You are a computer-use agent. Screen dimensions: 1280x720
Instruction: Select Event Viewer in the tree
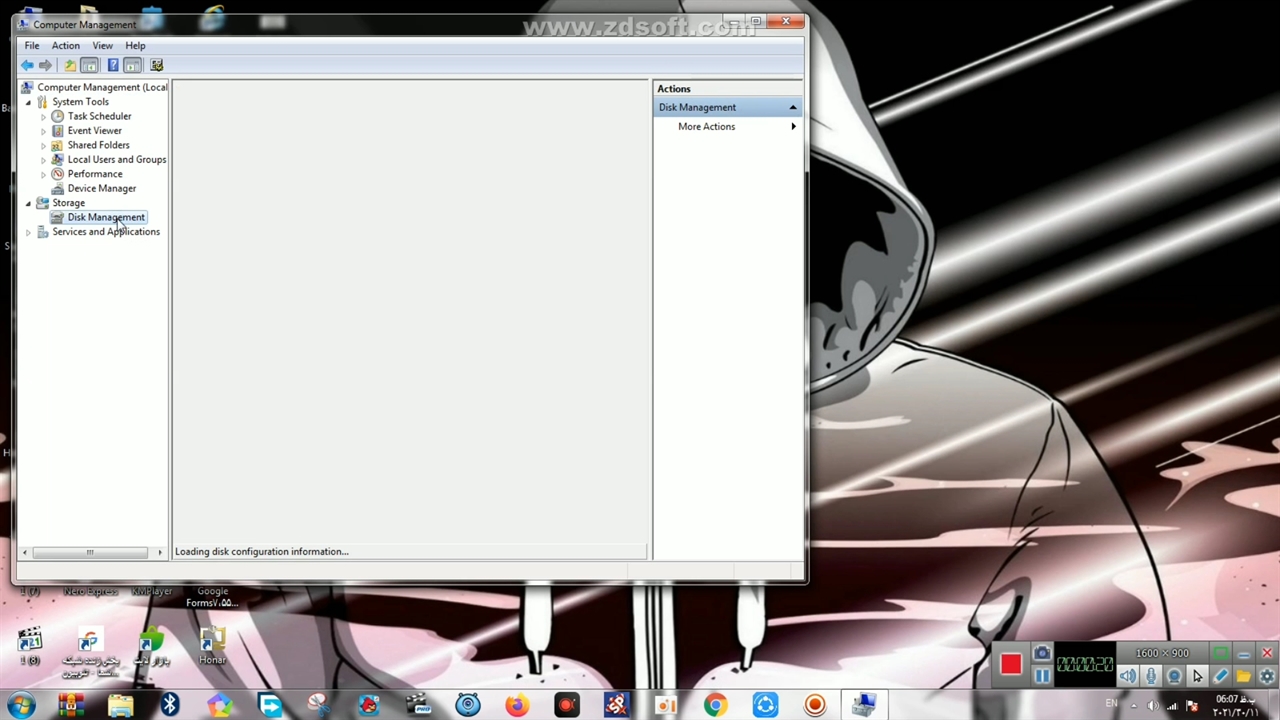click(x=94, y=130)
